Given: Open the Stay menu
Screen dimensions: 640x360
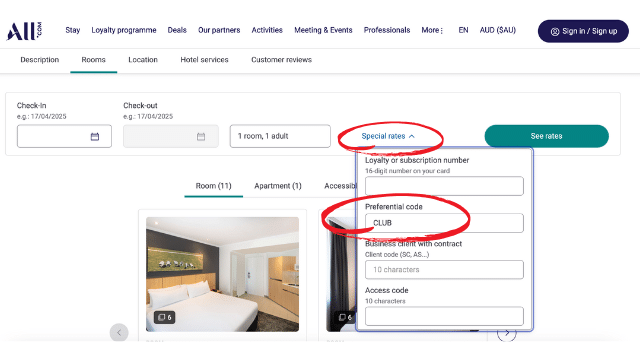Looking at the screenshot, I should 73,30.
